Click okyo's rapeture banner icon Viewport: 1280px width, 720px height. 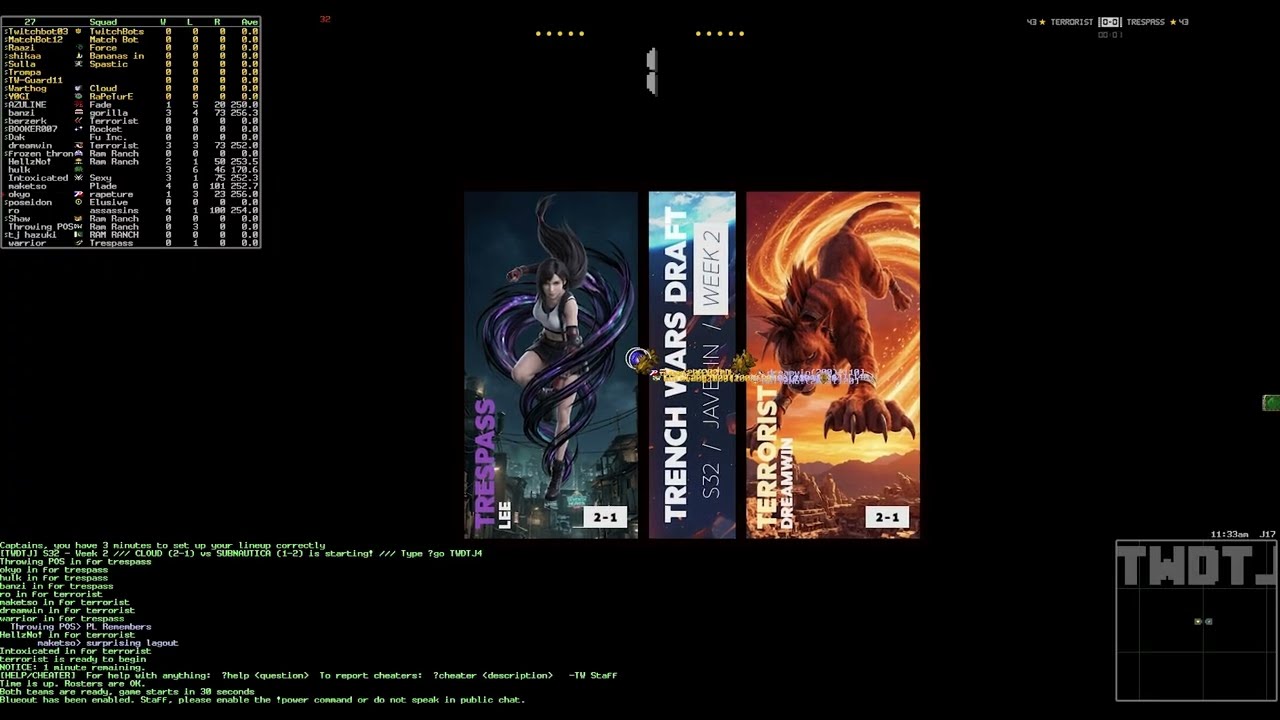tap(78, 194)
